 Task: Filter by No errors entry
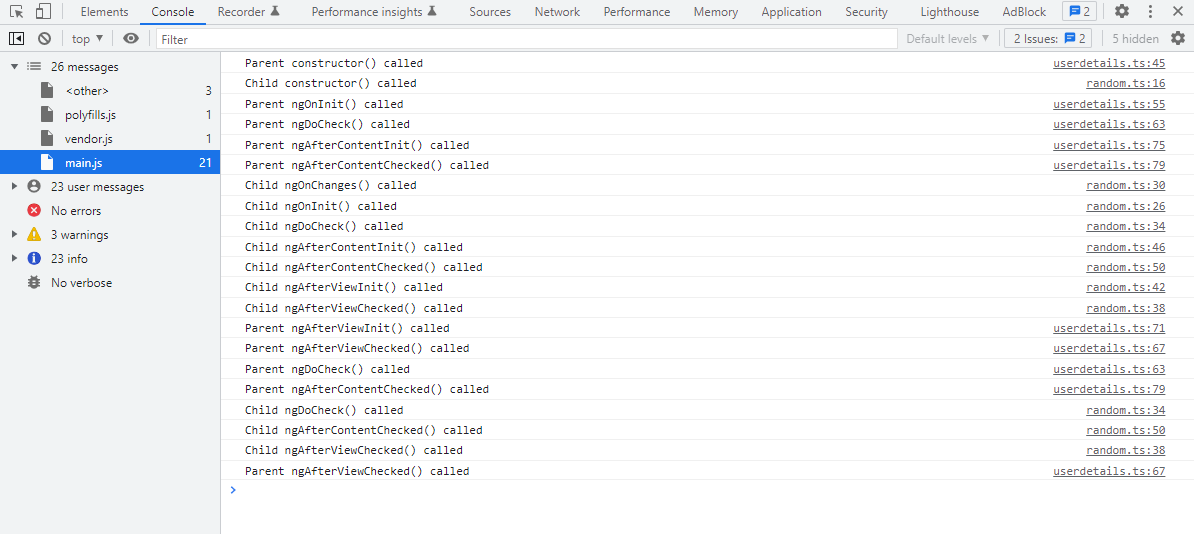(110, 211)
